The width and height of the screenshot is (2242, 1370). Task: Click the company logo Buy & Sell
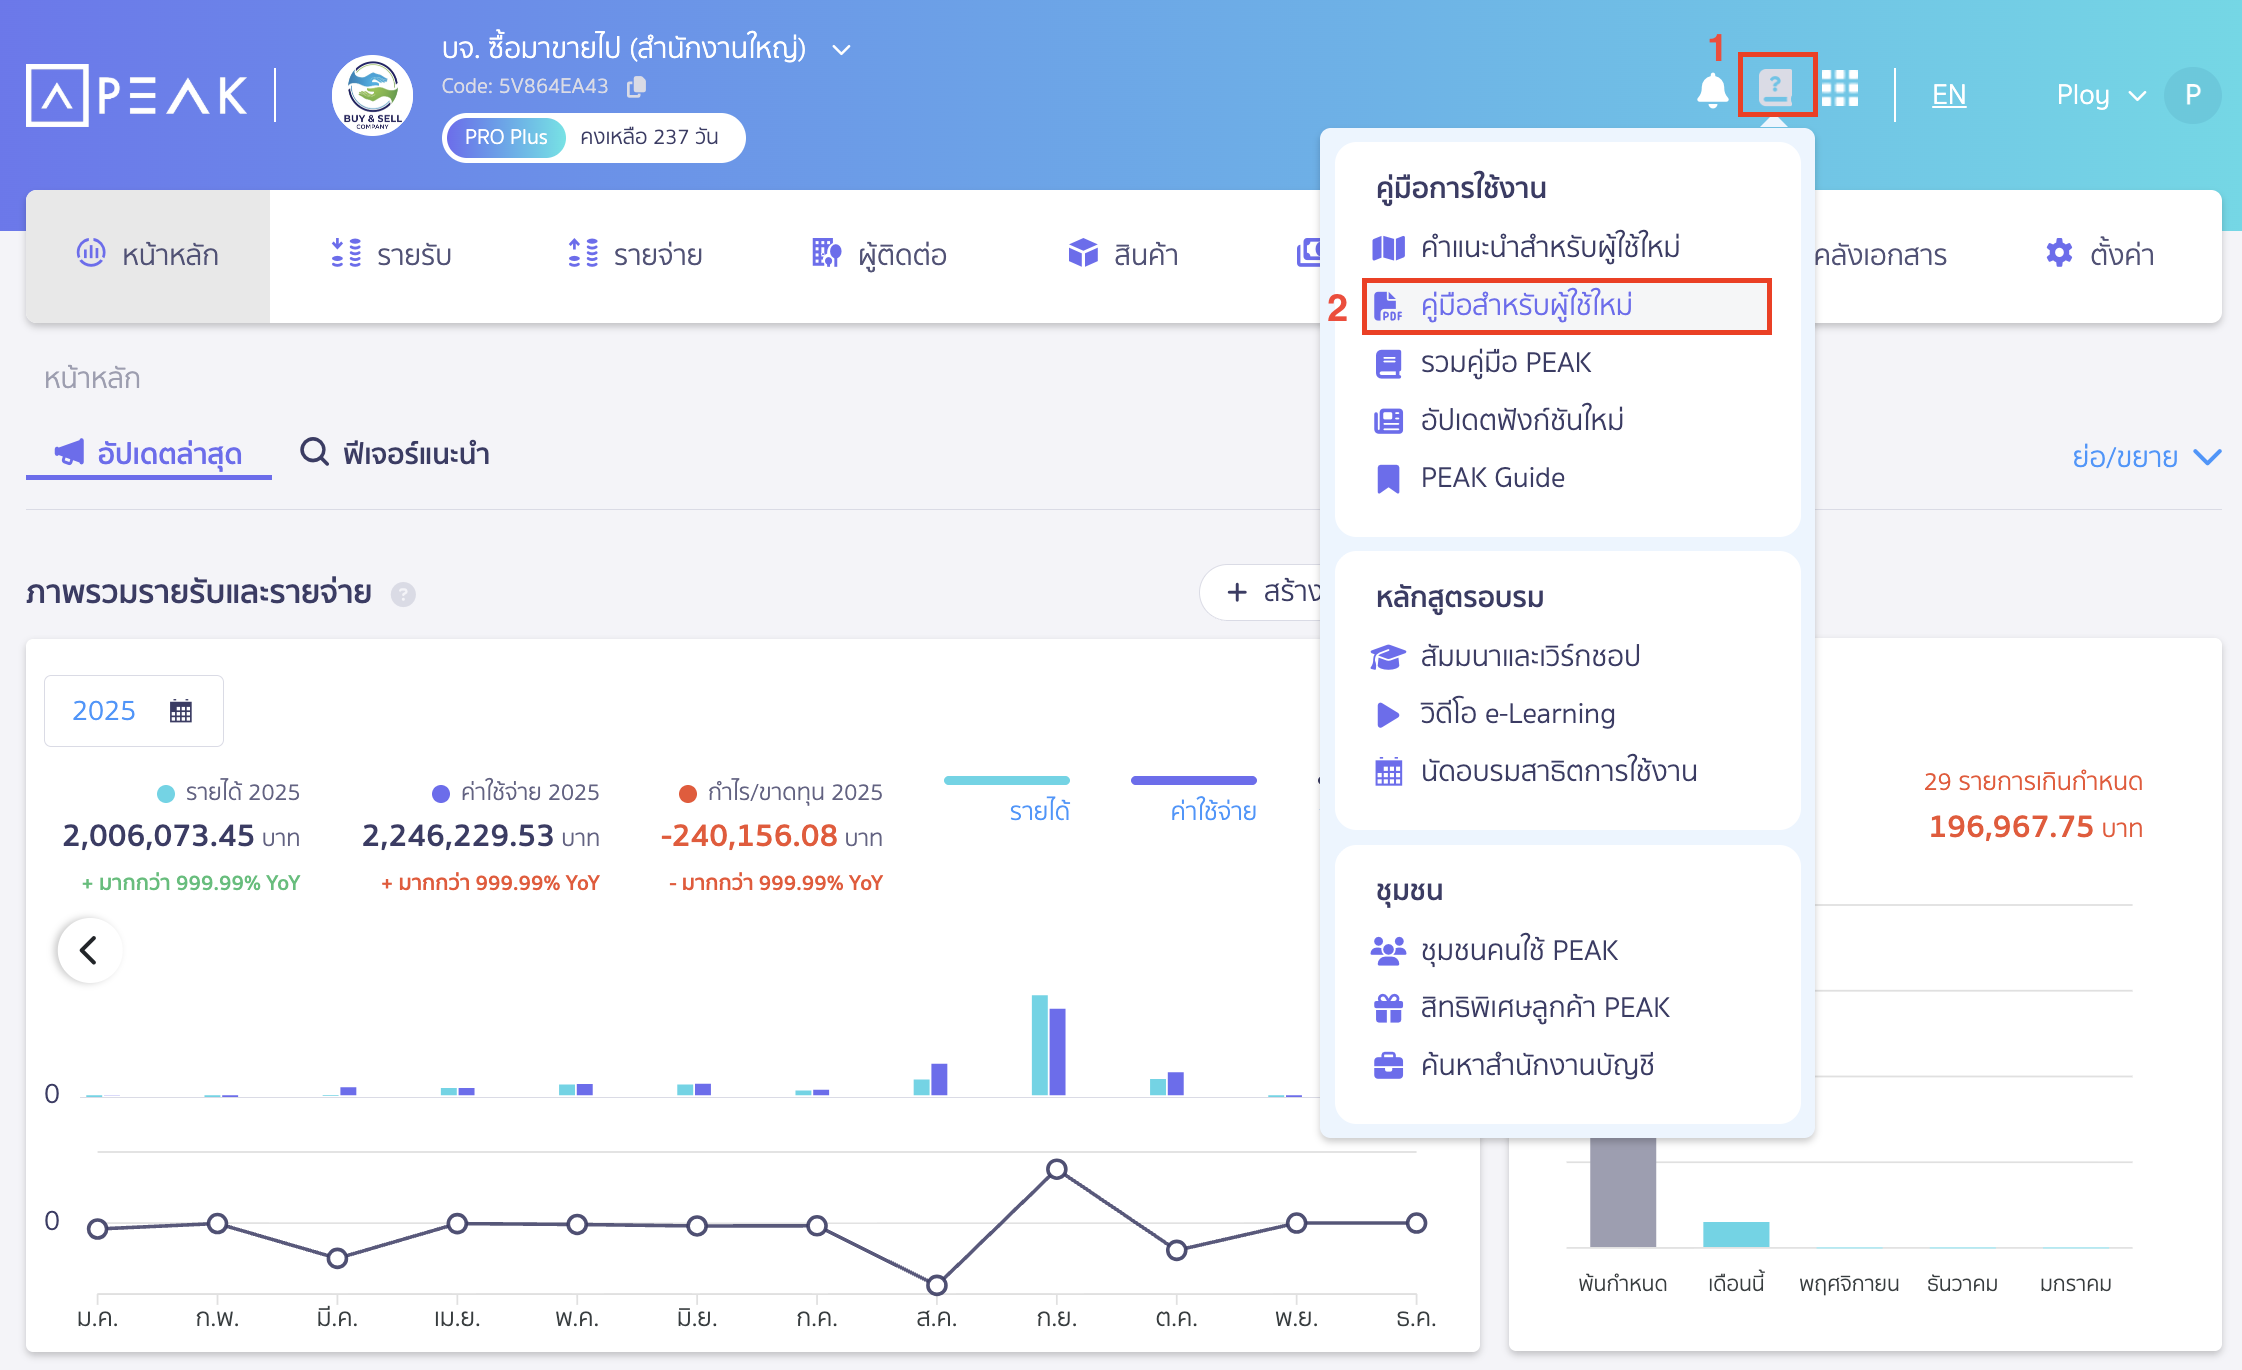[372, 96]
